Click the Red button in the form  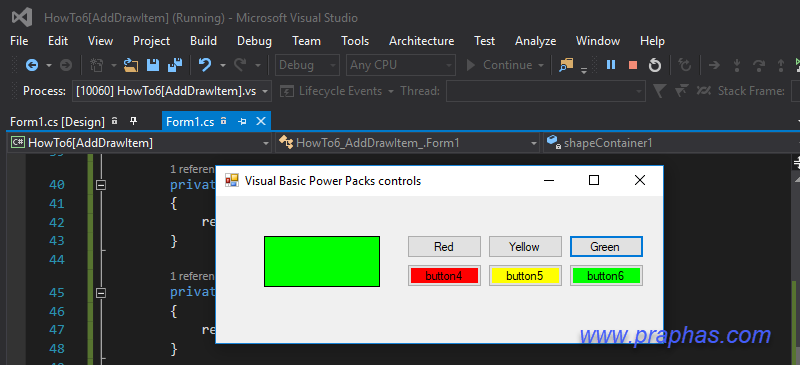click(444, 247)
